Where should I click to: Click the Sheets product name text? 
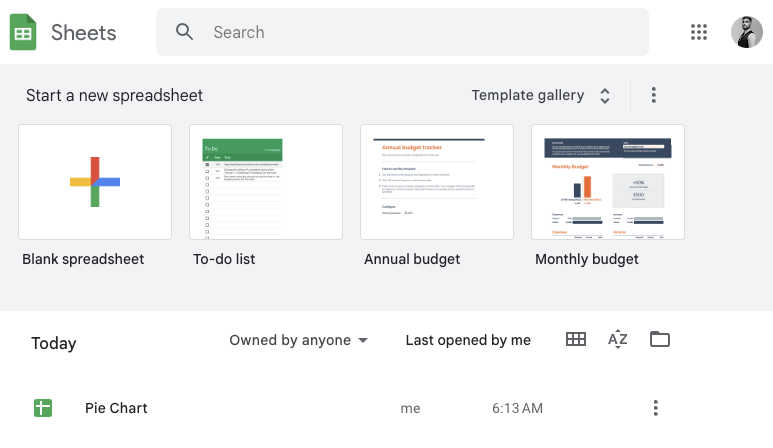[x=83, y=33]
